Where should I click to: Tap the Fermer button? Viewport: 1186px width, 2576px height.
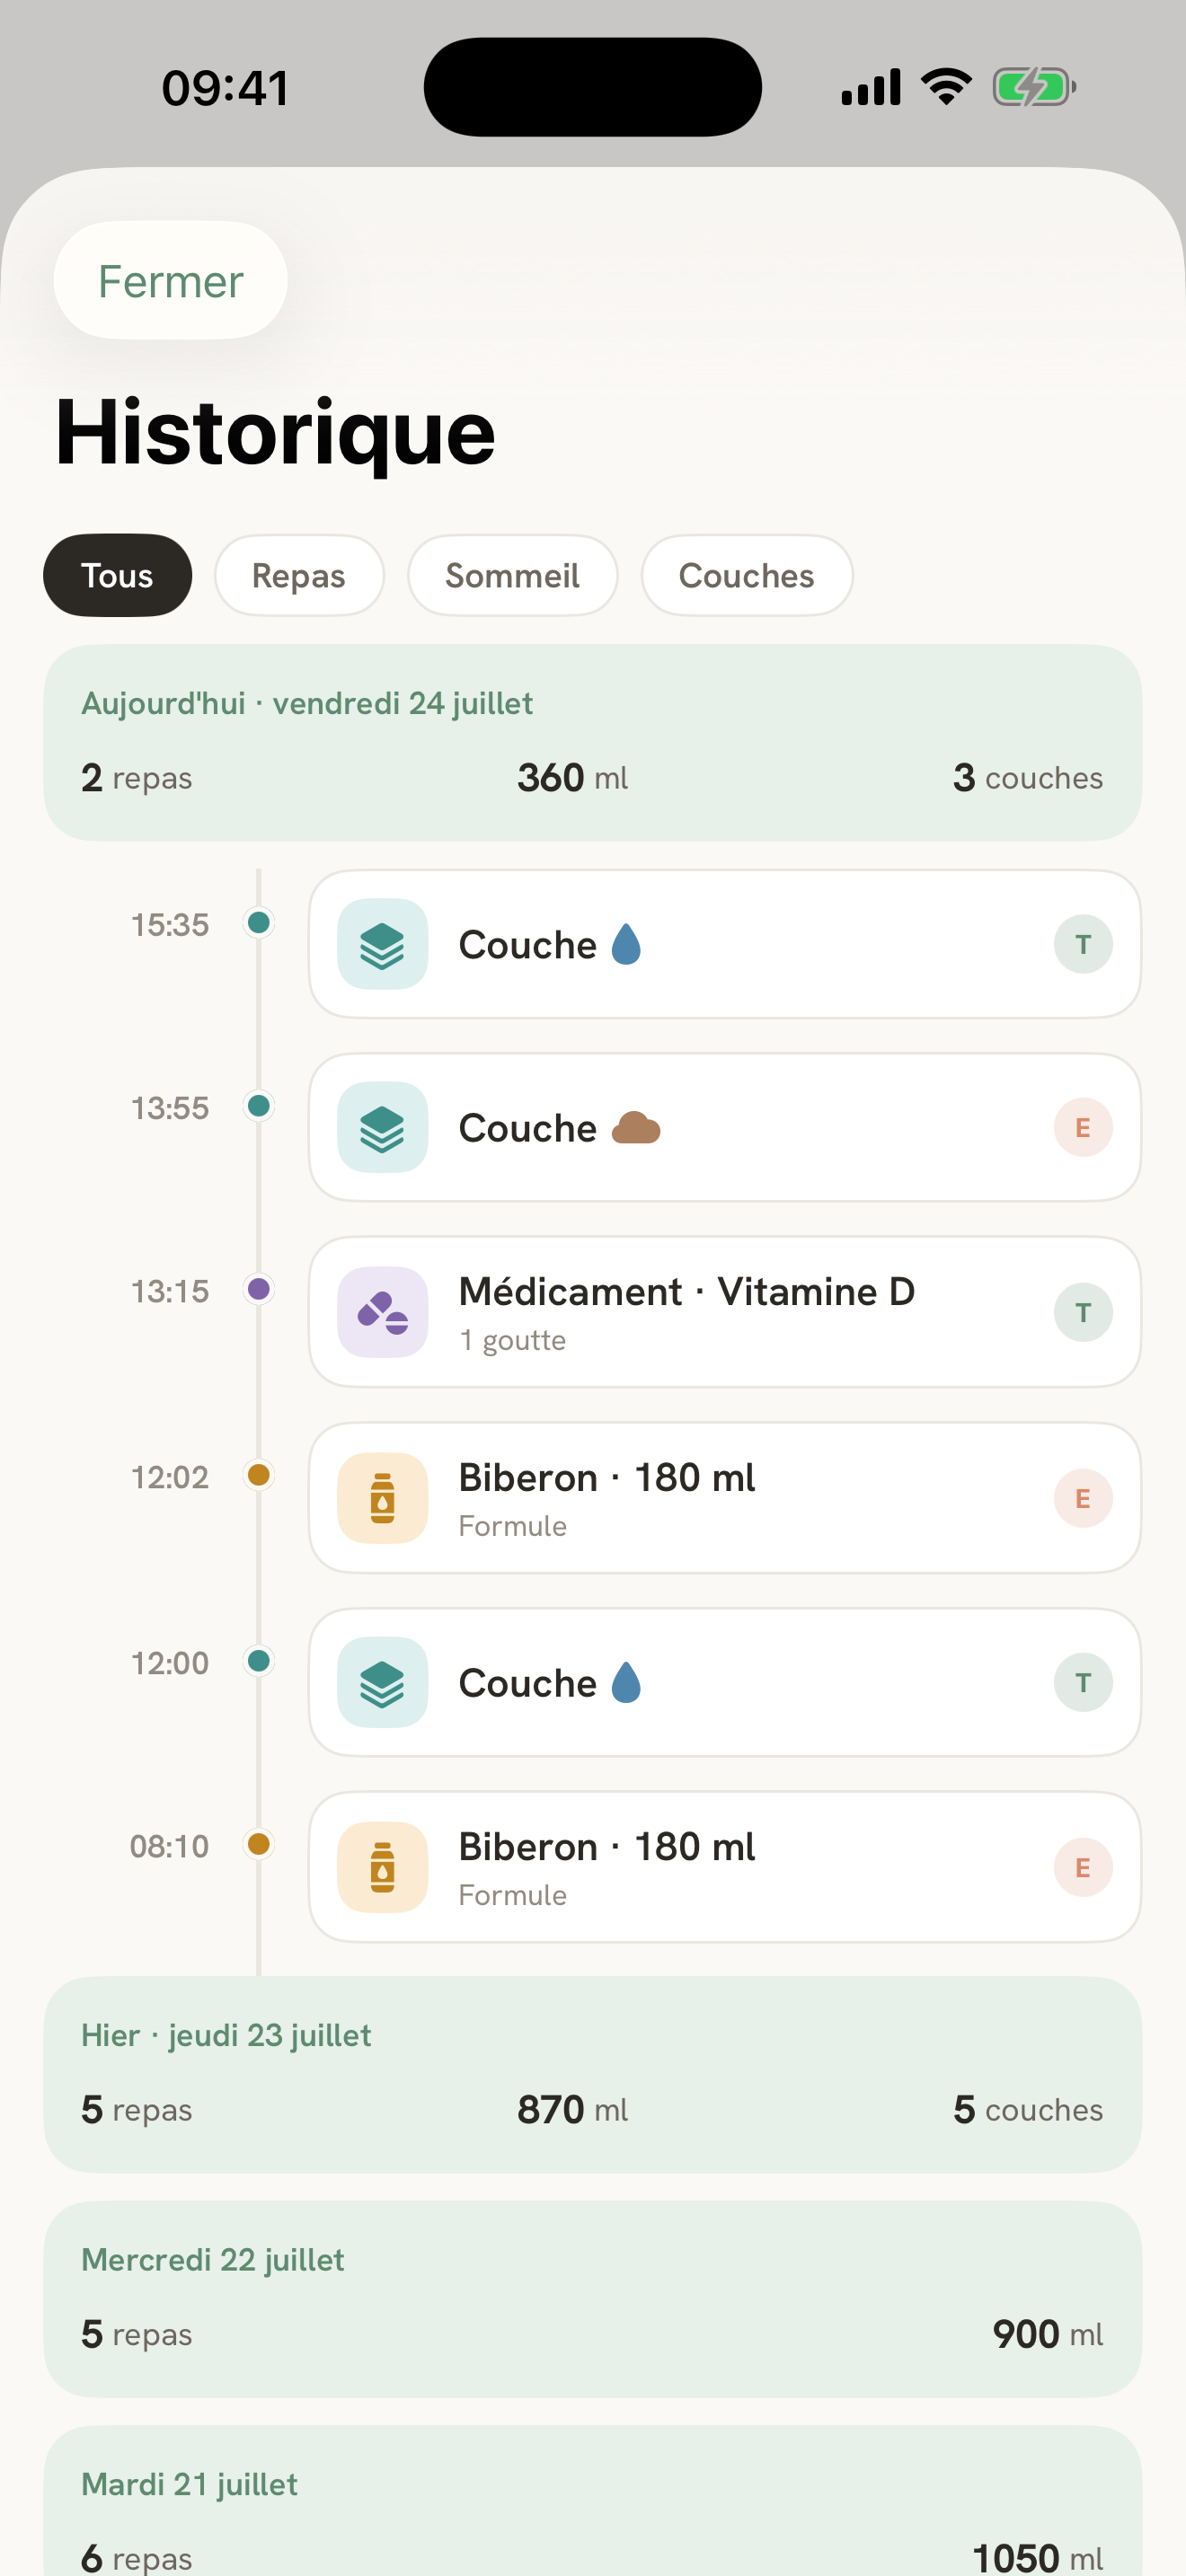(170, 280)
